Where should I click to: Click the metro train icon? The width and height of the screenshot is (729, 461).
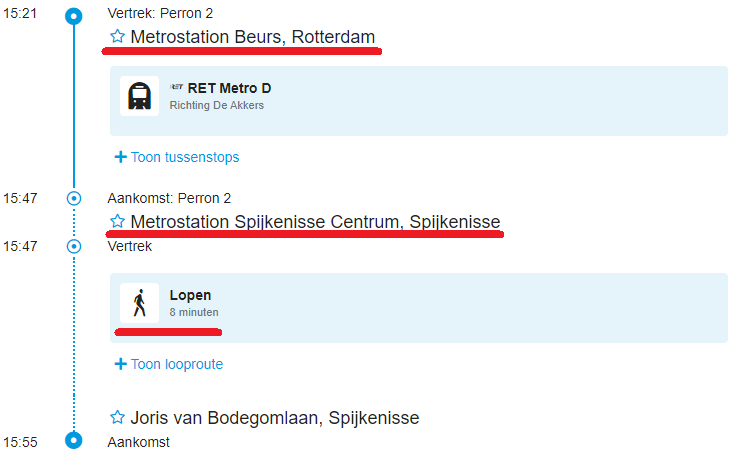tap(139, 96)
